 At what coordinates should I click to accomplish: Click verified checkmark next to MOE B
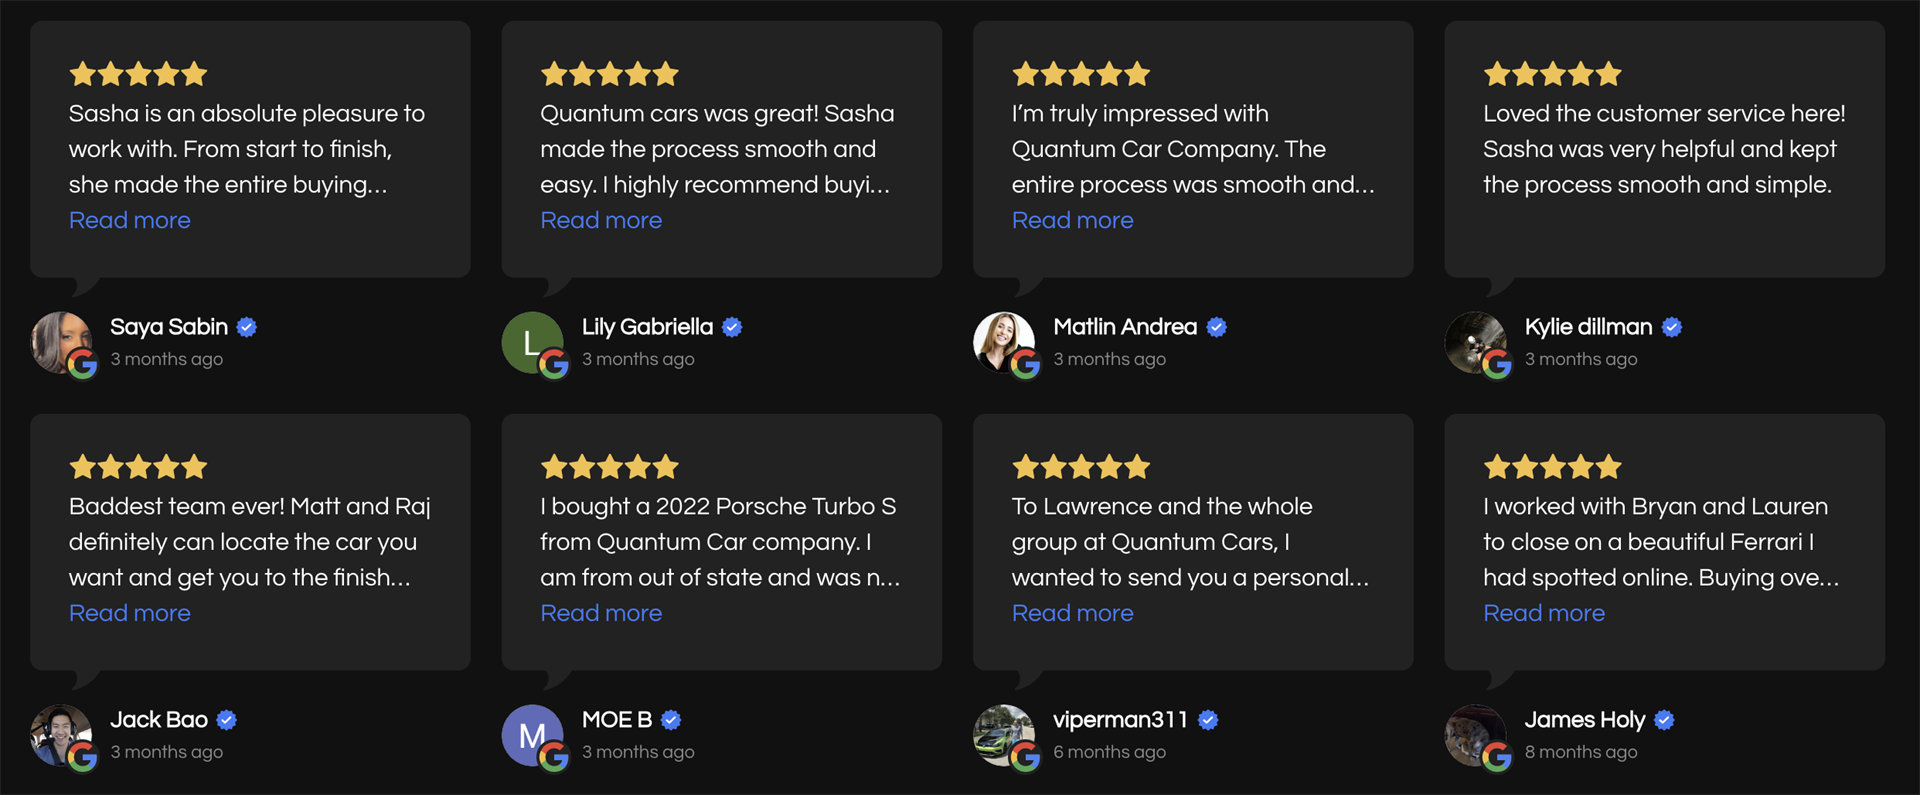pyautogui.click(x=671, y=720)
